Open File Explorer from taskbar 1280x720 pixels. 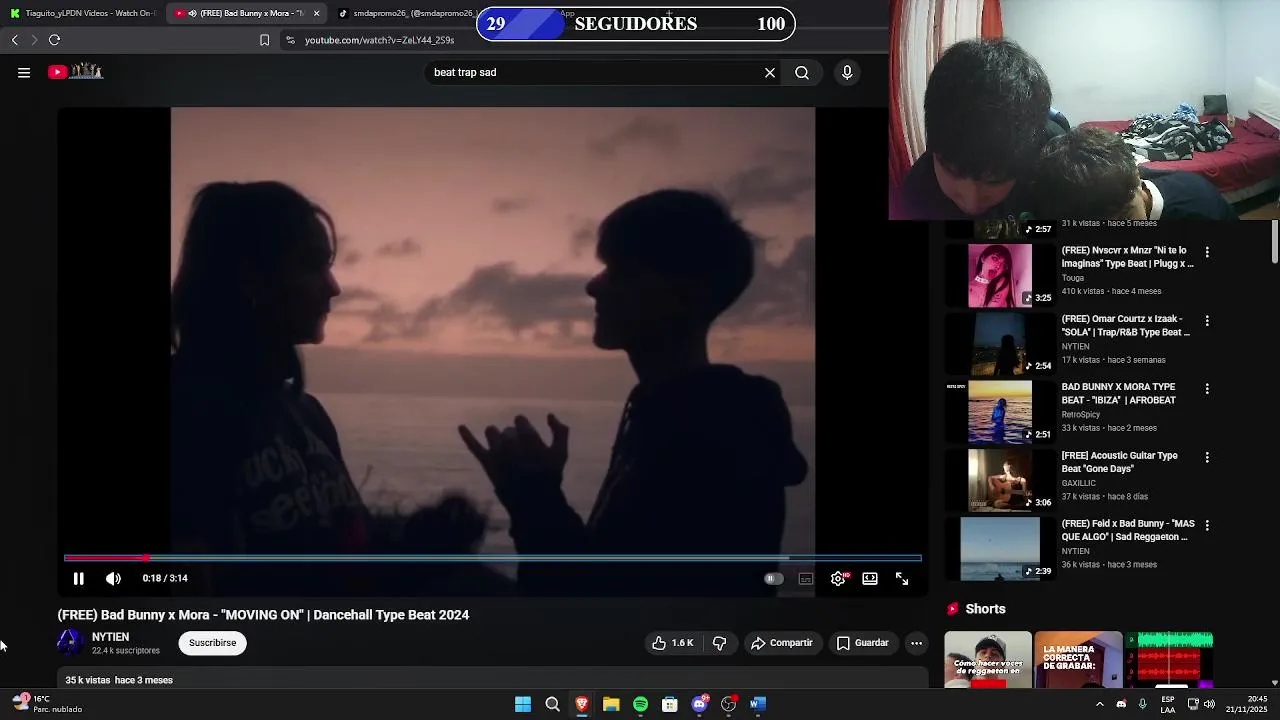click(x=611, y=704)
